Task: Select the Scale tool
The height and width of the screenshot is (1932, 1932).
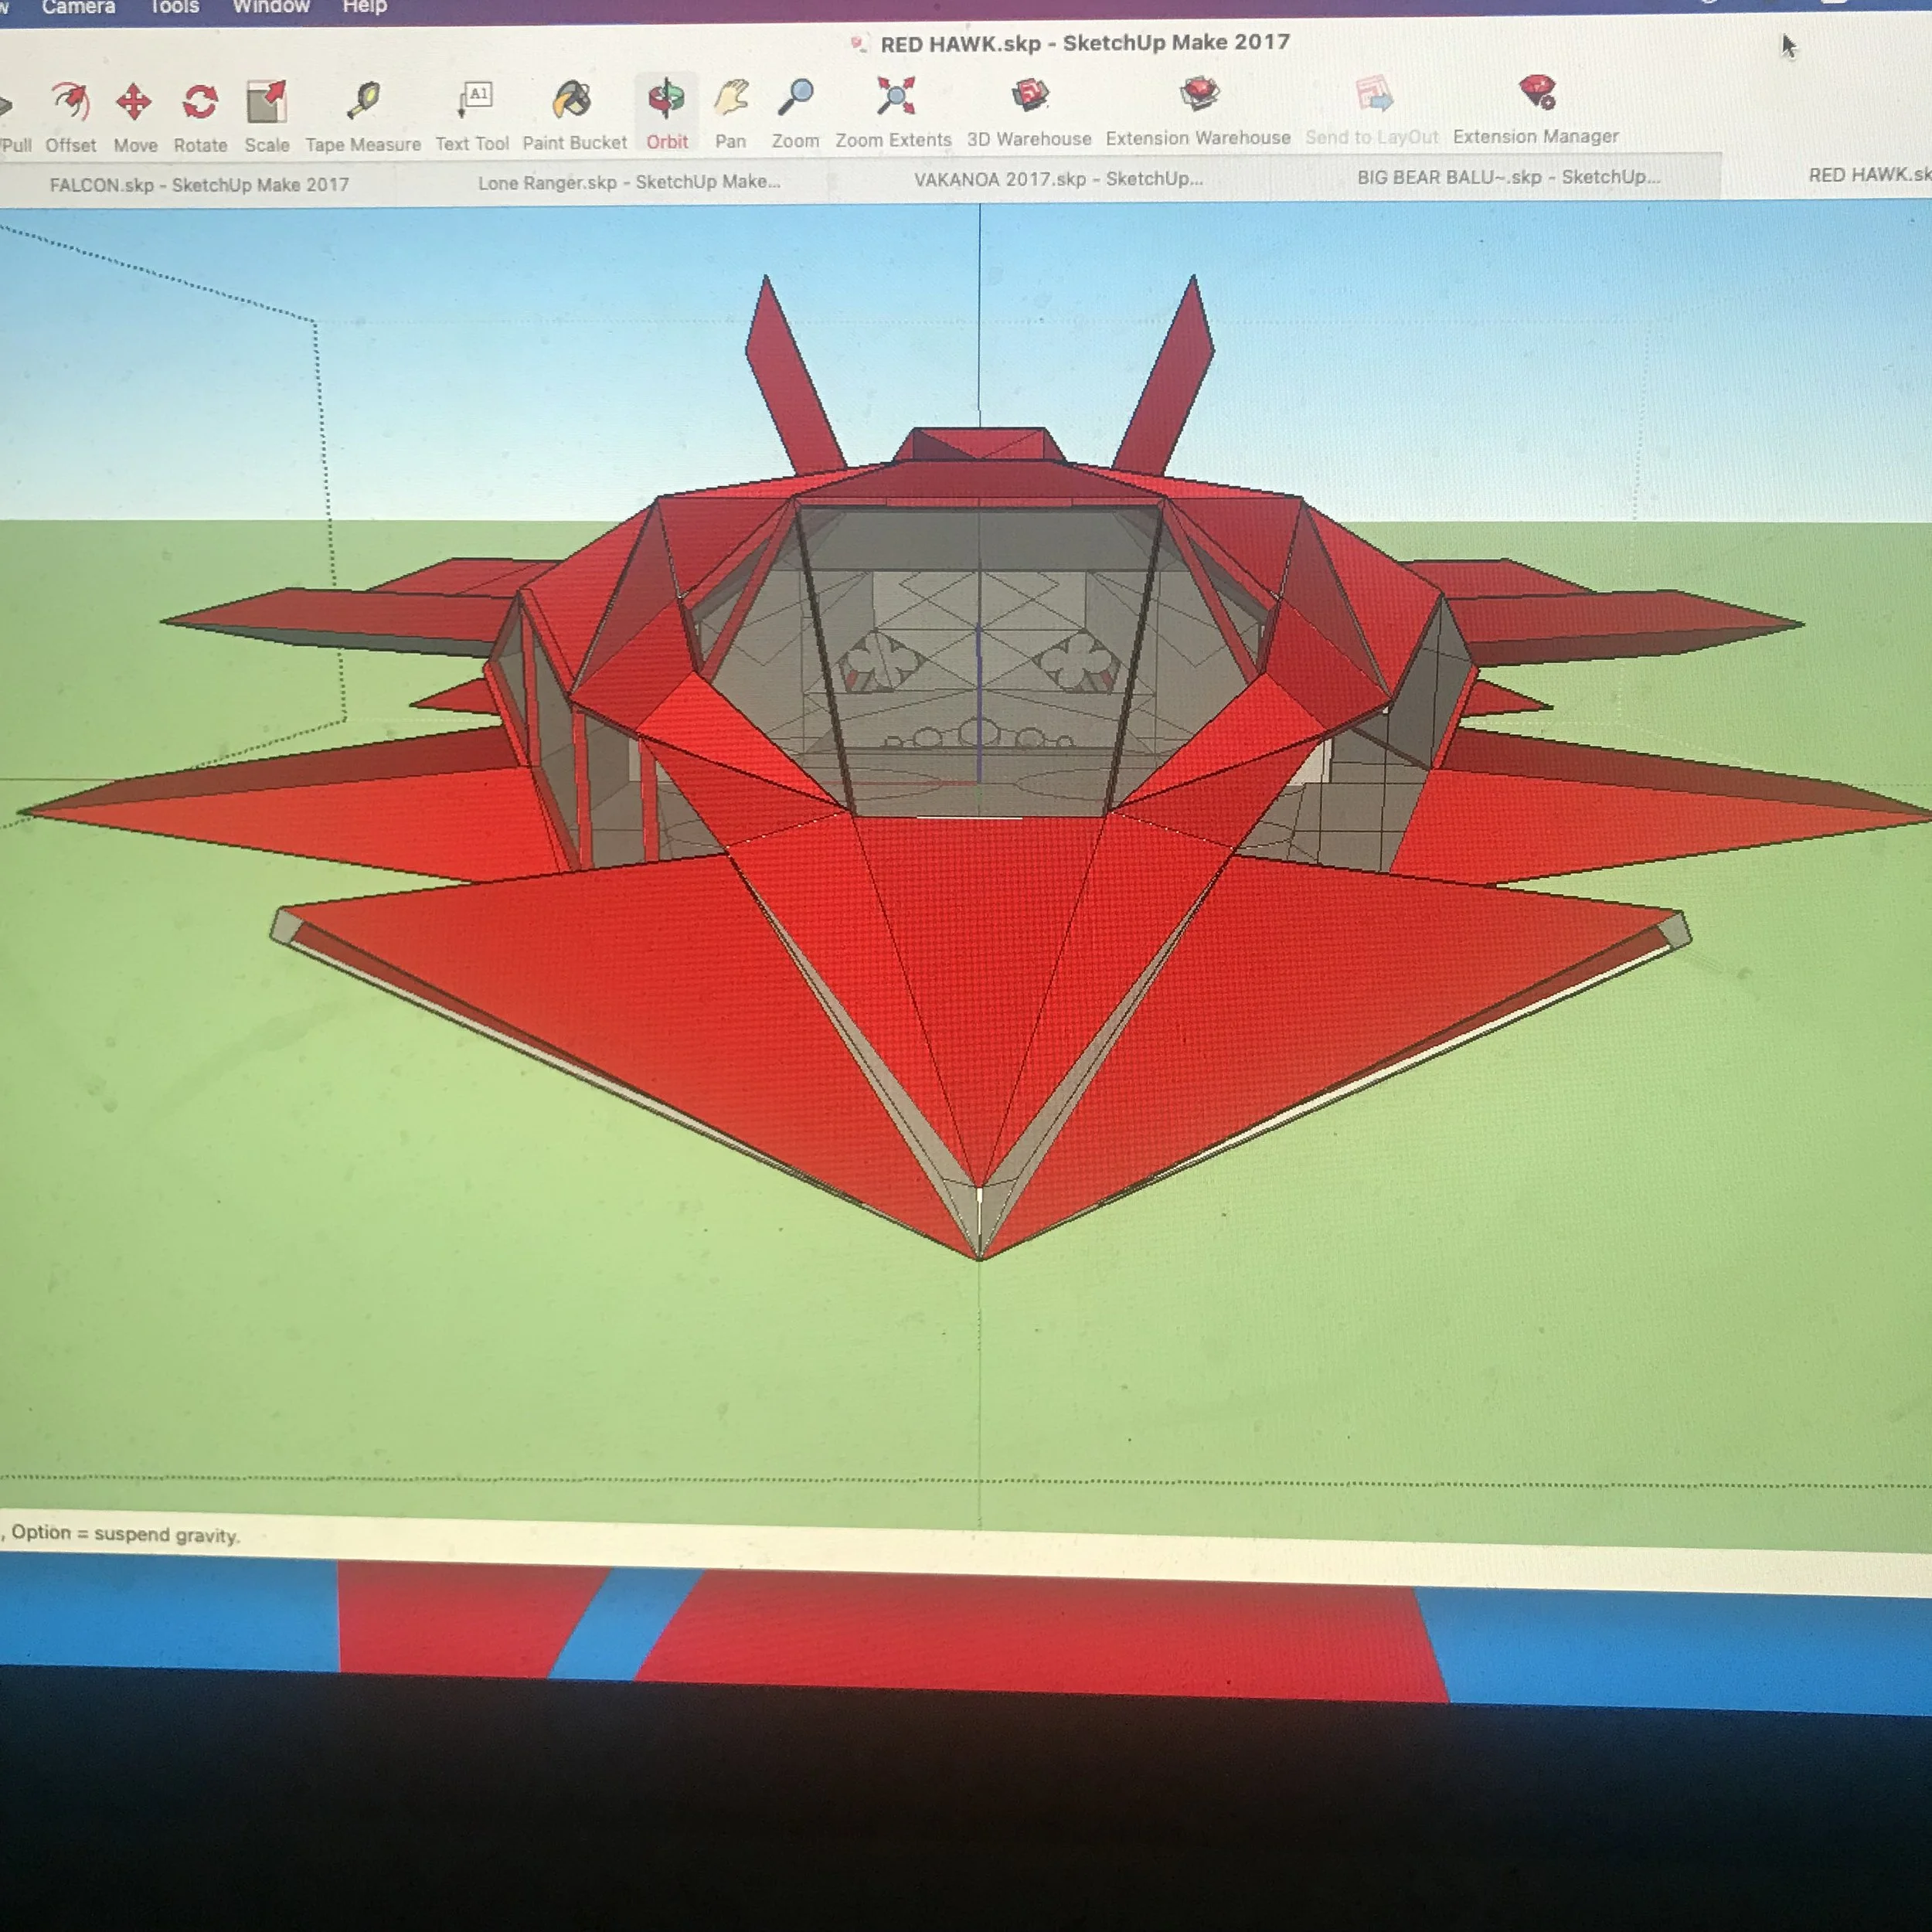Action: (x=267, y=103)
